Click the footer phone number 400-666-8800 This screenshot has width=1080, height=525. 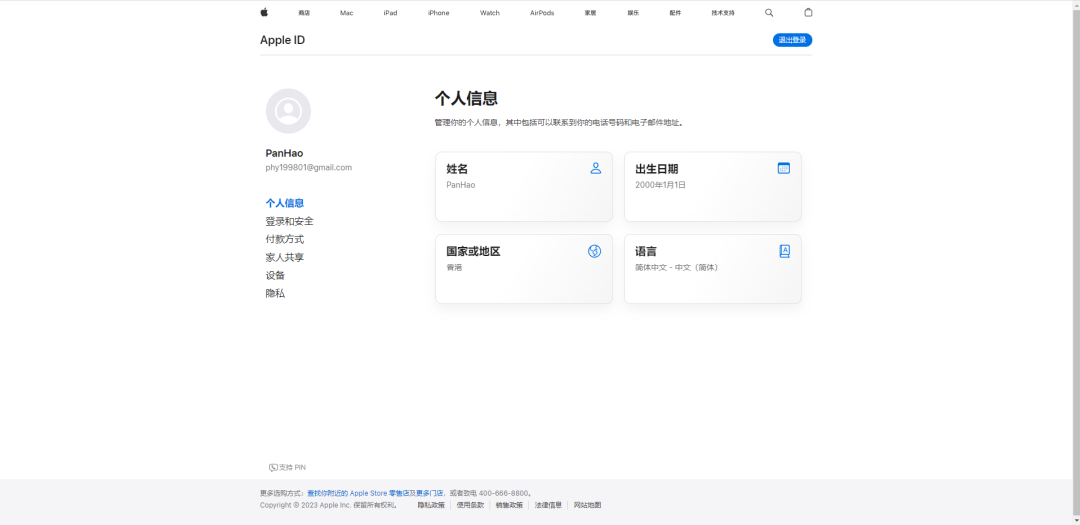click(503, 493)
